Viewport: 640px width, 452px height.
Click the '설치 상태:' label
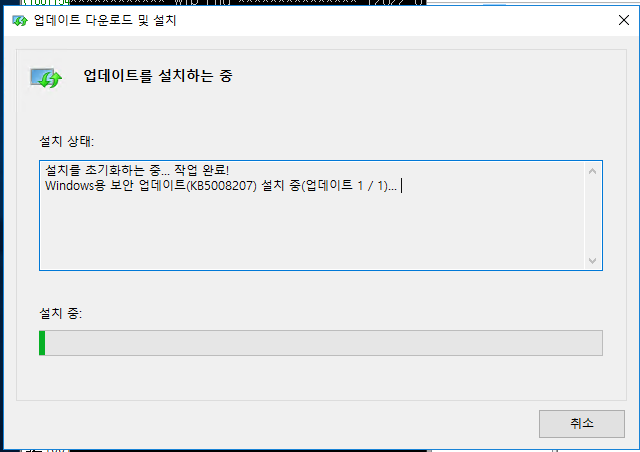coord(67,141)
